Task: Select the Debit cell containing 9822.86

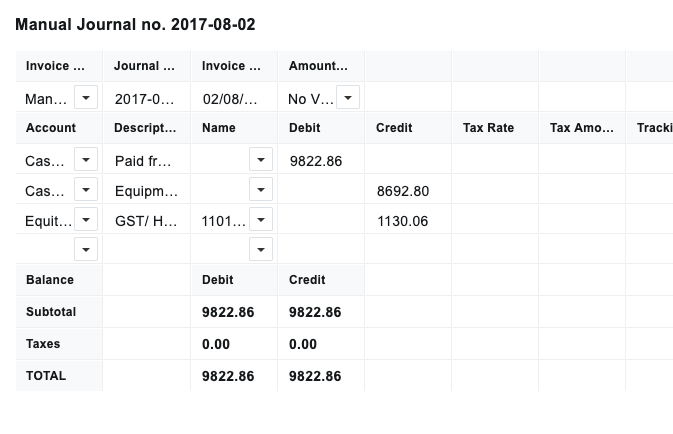Action: (x=321, y=160)
